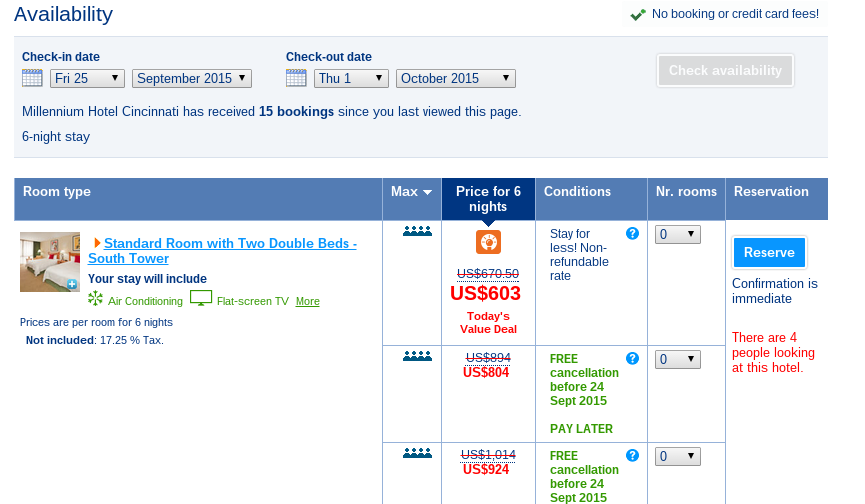Open the check-in date calendar icon
The height and width of the screenshot is (504, 865).
pyautogui.click(x=32, y=78)
